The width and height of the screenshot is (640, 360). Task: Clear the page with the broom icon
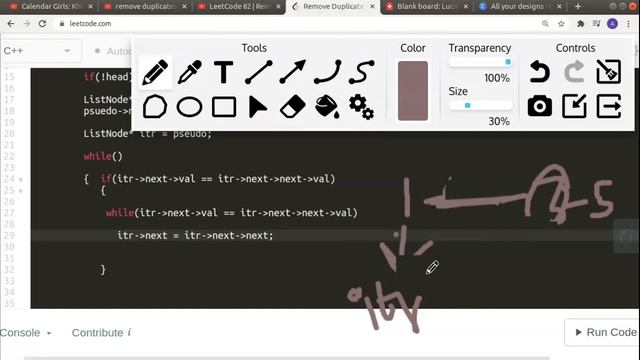tap(609, 72)
